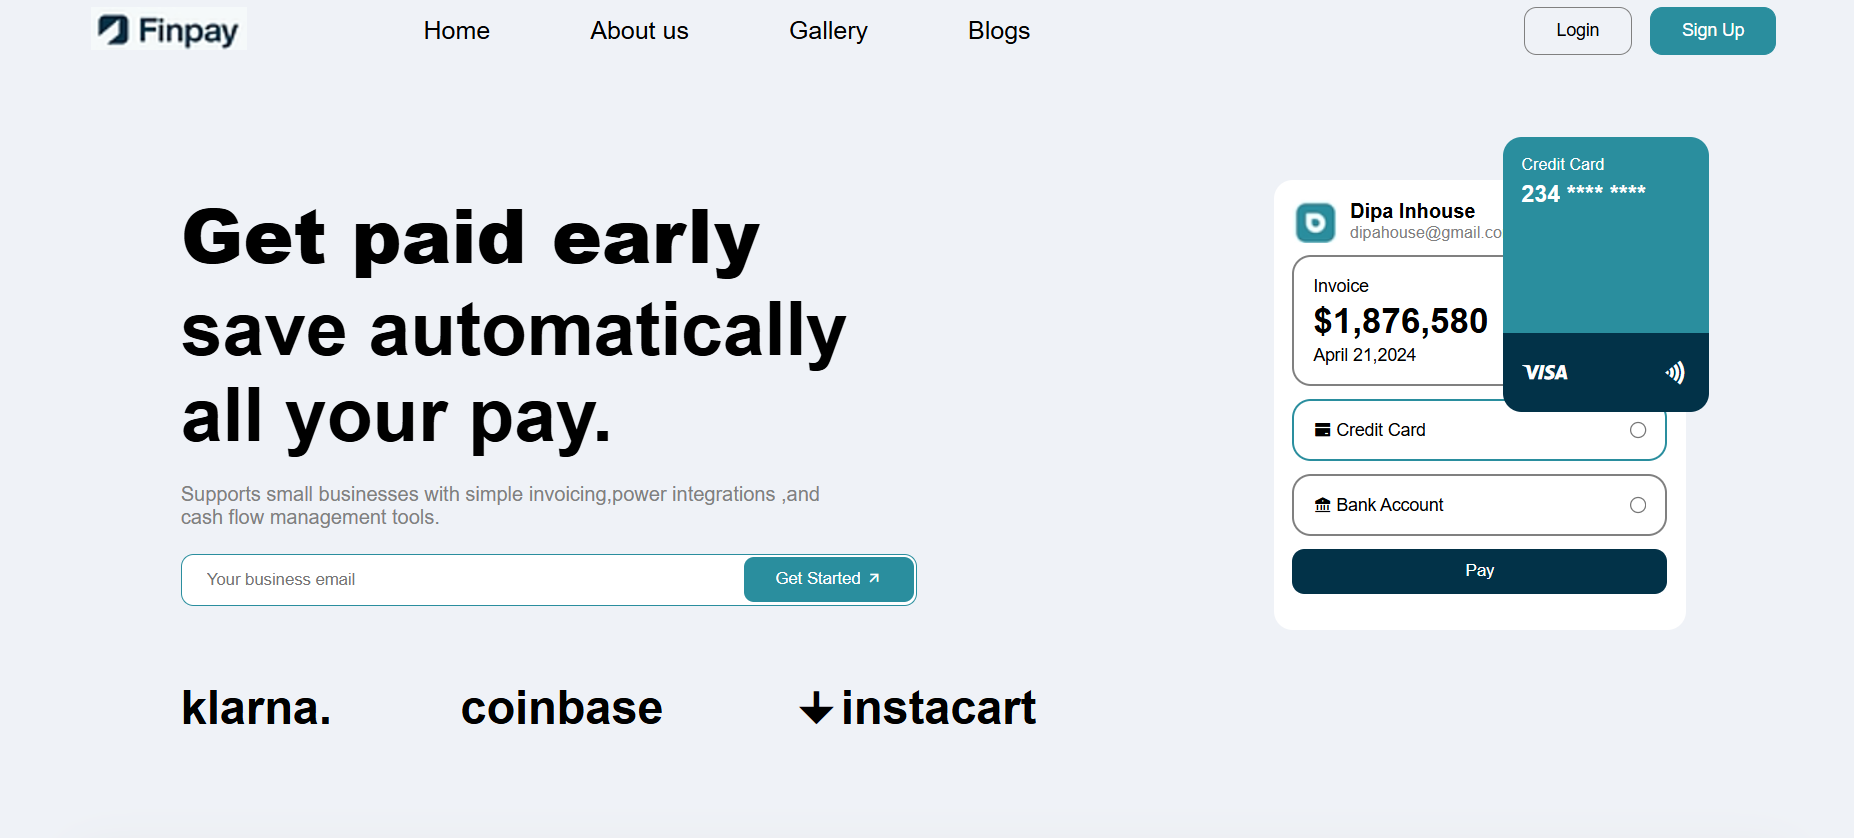Select the Credit Card radio button
1854x838 pixels.
pos(1638,430)
